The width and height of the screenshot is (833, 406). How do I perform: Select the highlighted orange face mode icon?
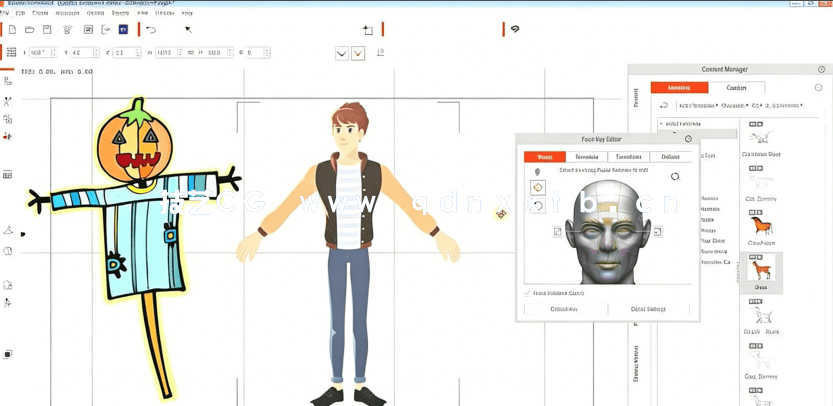[538, 188]
